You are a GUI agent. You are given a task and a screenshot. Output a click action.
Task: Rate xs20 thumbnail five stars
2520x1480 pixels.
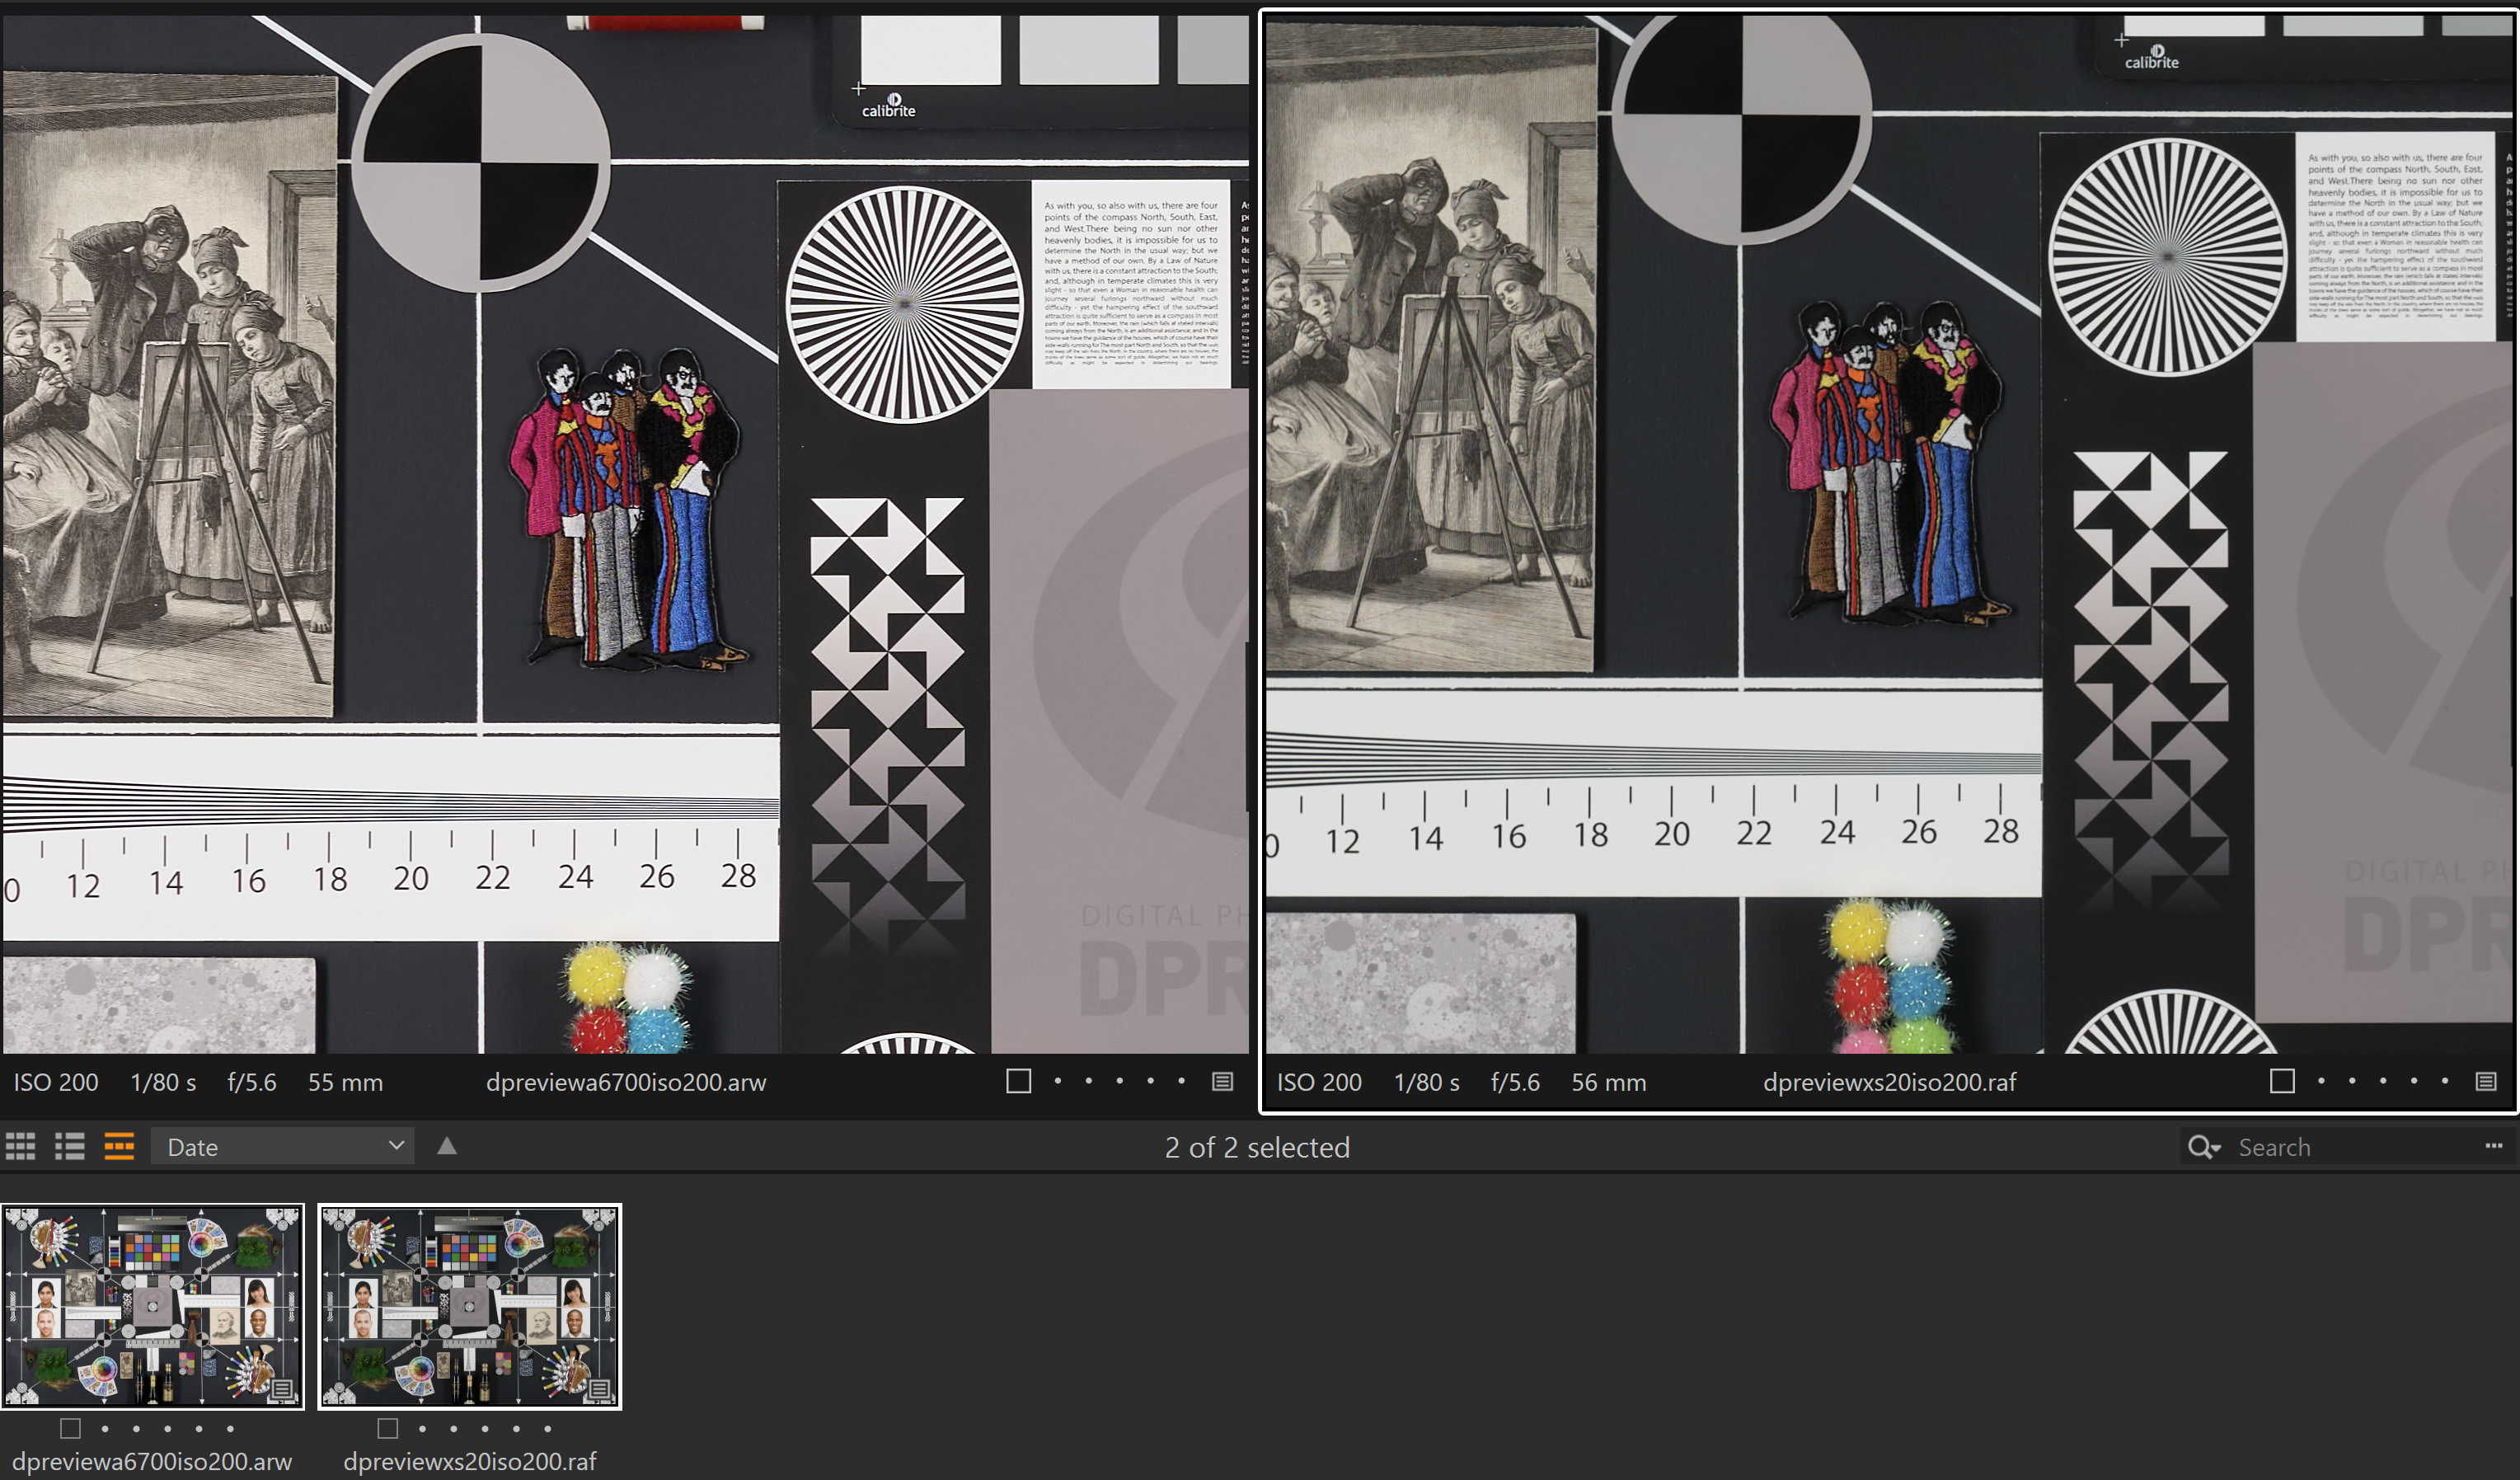tap(547, 1428)
